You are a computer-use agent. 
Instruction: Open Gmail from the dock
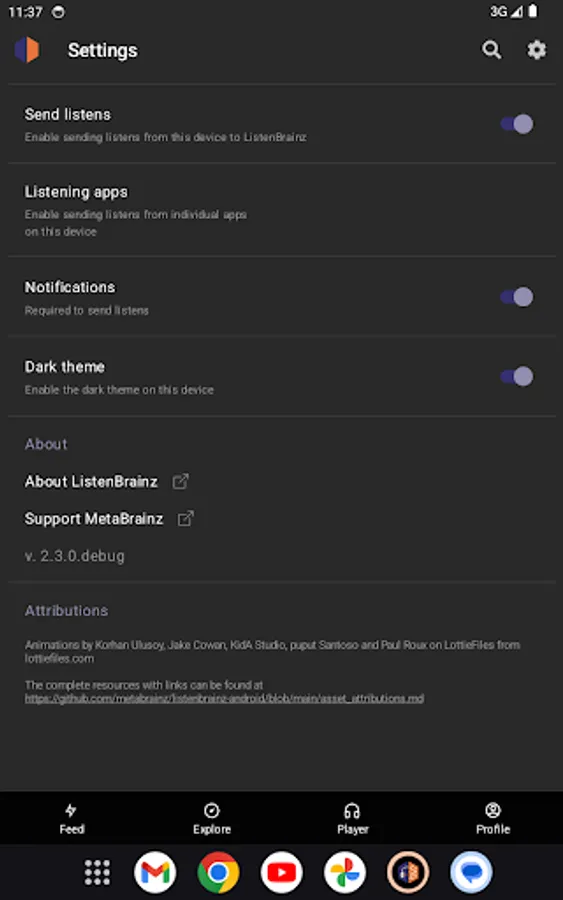[x=155, y=872]
